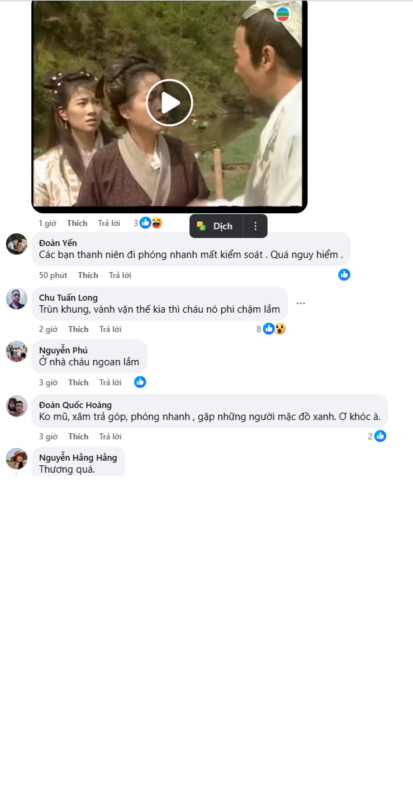View like reaction on Đoàn Yến's comment

[344, 275]
